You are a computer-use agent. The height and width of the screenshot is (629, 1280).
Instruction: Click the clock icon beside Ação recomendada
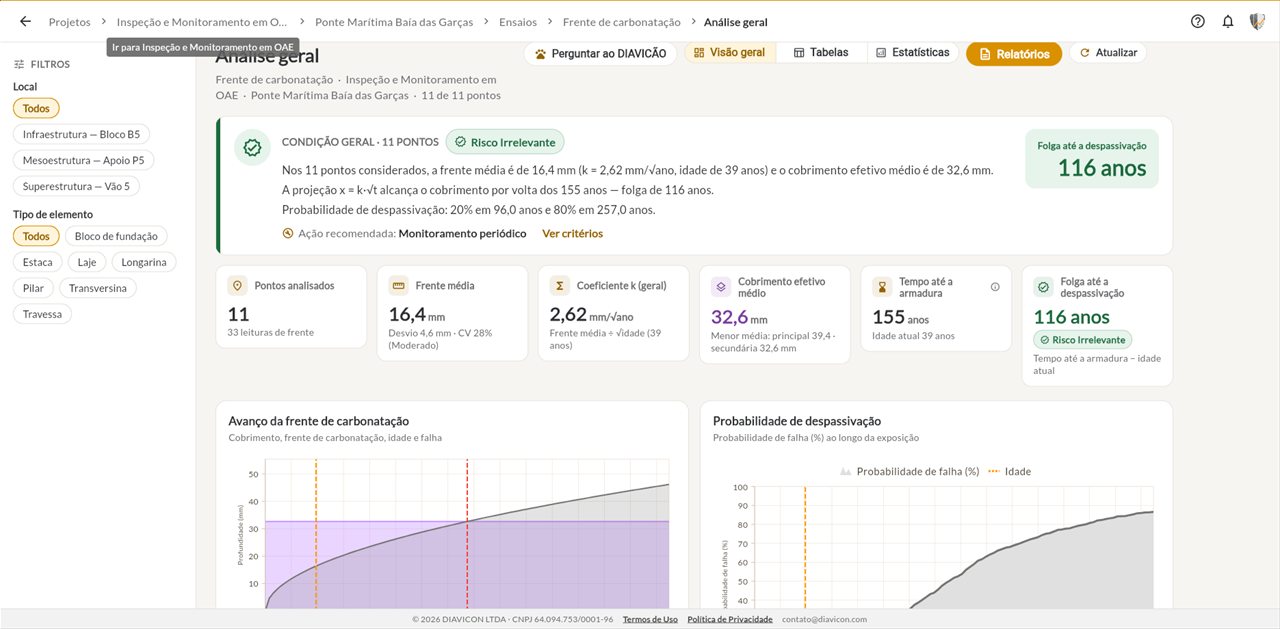pyautogui.click(x=288, y=233)
